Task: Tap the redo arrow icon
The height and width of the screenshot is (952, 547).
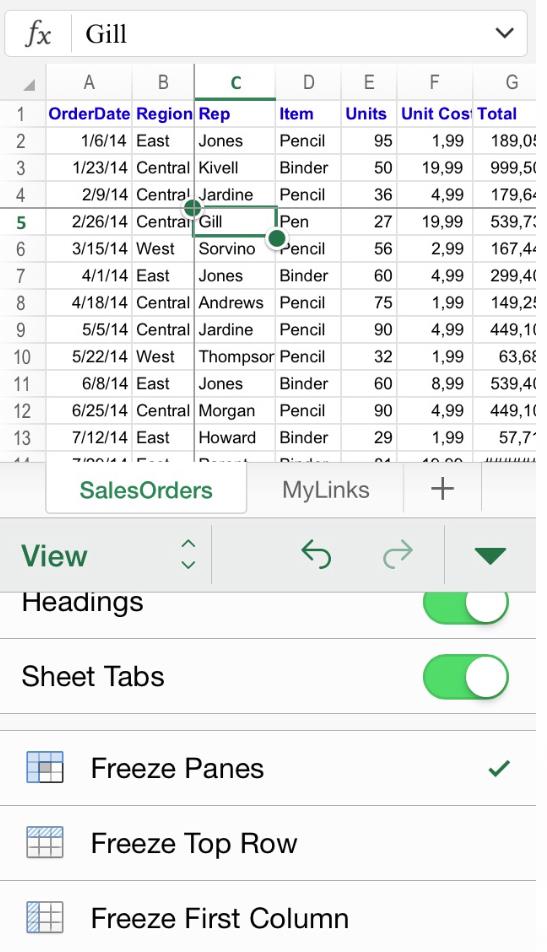Action: [x=398, y=554]
